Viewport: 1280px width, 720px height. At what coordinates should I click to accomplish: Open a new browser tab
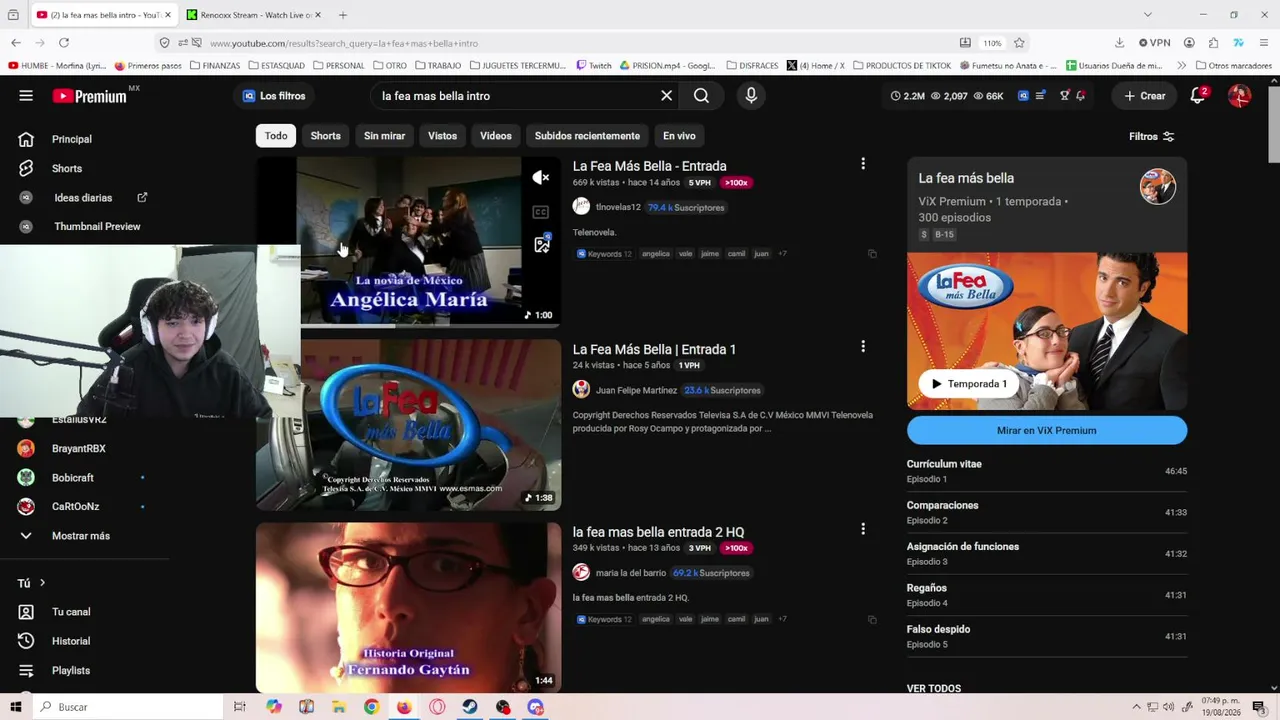tap(343, 15)
